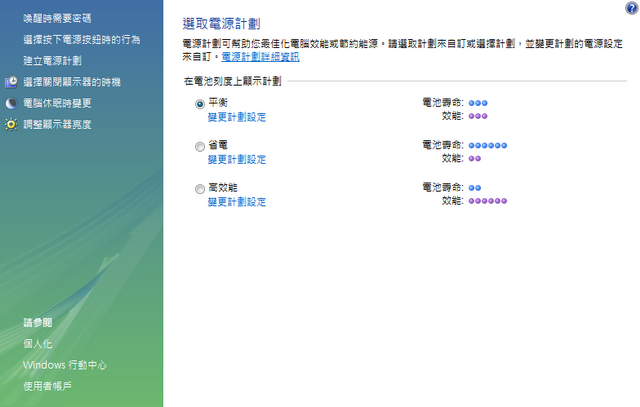Open 選擇按下電源按鈕時的行為 sidebar link
The width and height of the screenshot is (640, 407).
(x=82, y=40)
